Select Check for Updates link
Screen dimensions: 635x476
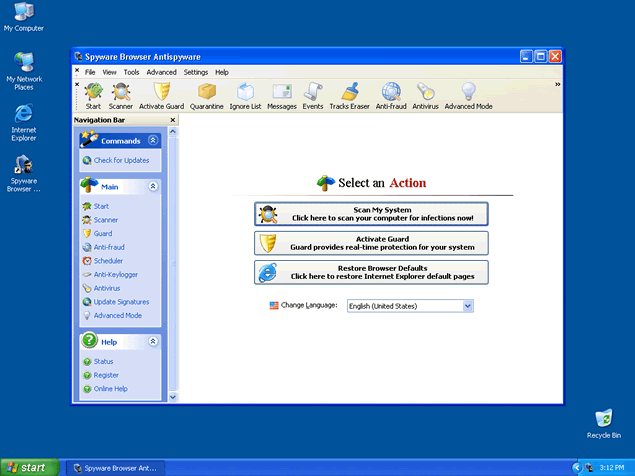point(121,160)
